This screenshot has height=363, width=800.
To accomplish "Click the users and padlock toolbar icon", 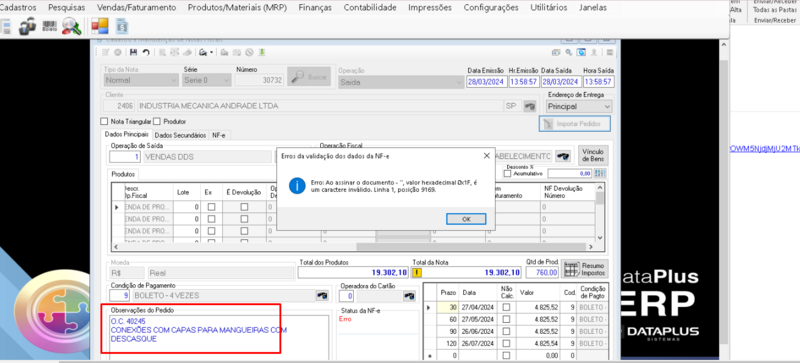I will click(x=27, y=27).
